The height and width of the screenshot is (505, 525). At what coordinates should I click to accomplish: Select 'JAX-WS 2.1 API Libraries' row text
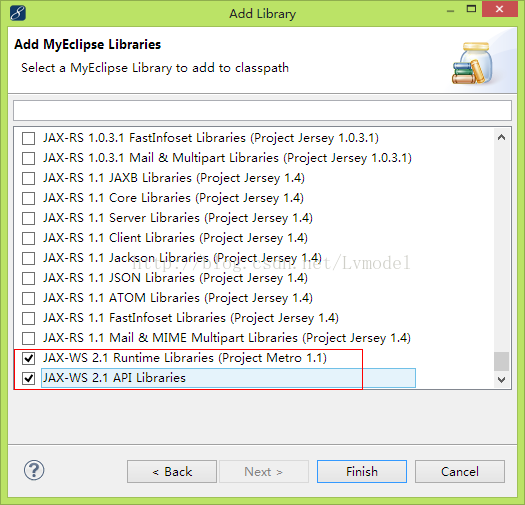coord(114,378)
